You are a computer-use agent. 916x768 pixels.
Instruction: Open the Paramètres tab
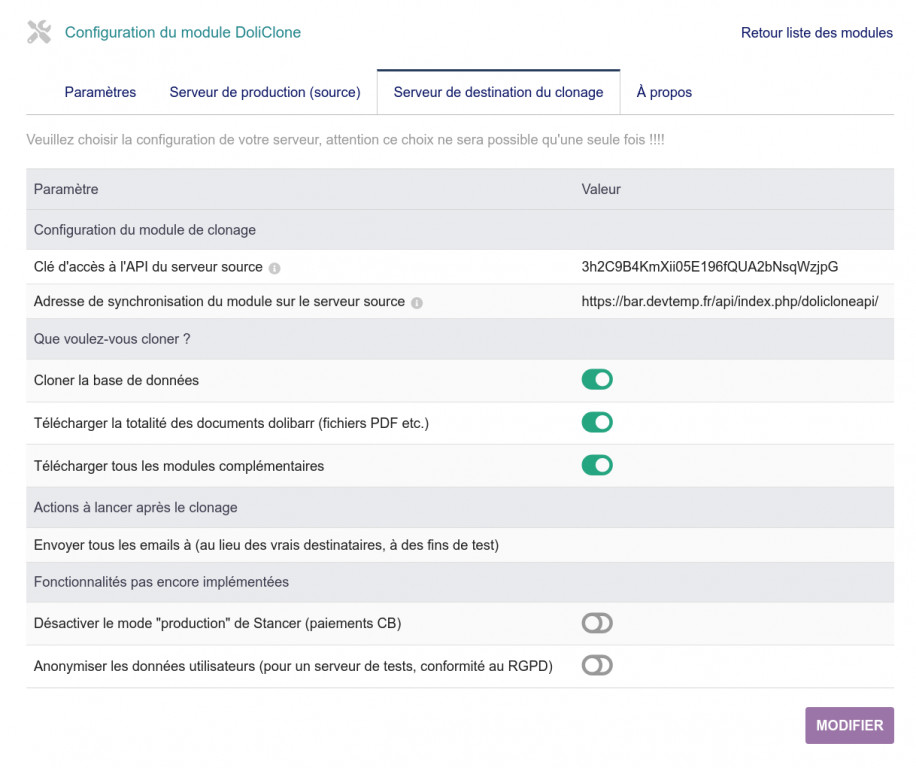click(x=100, y=92)
